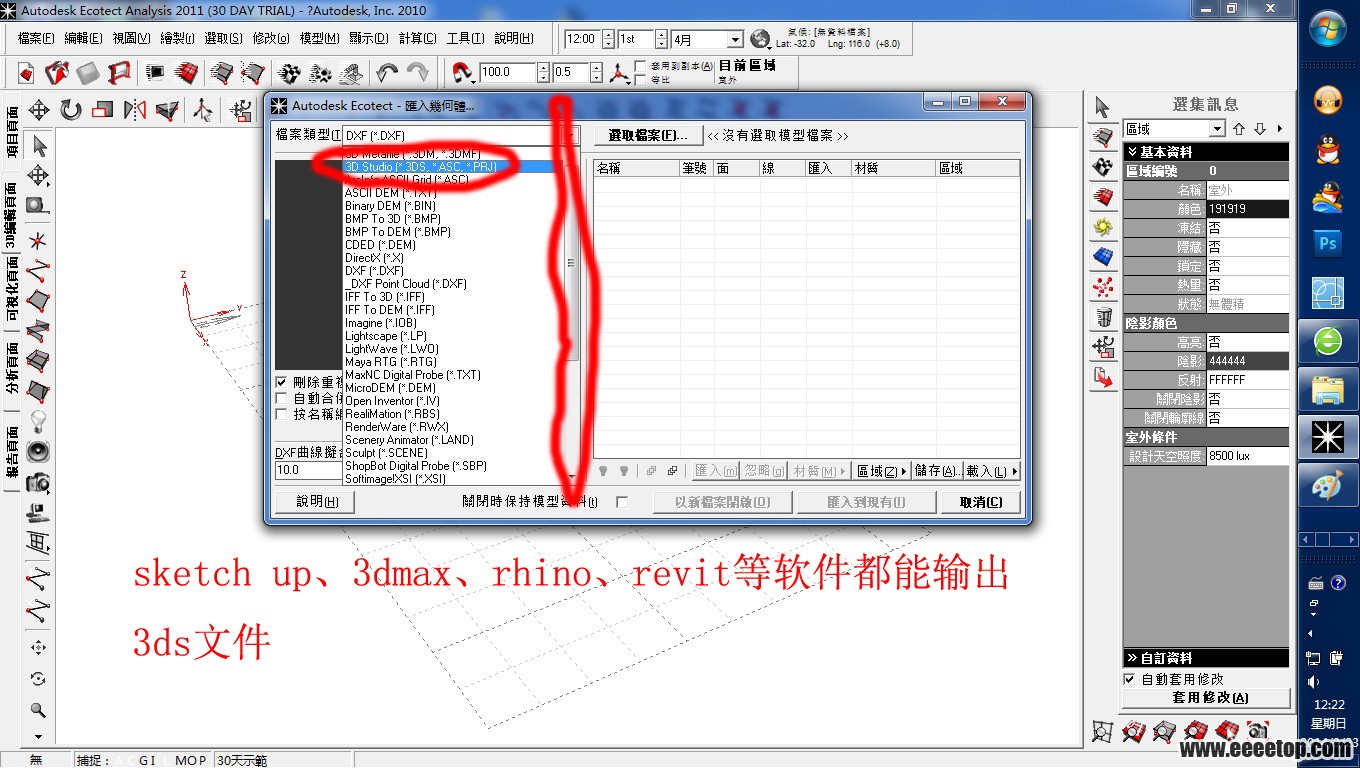Click the trash bin panel icon on right
This screenshot has width=1360, height=768.
click(1103, 318)
